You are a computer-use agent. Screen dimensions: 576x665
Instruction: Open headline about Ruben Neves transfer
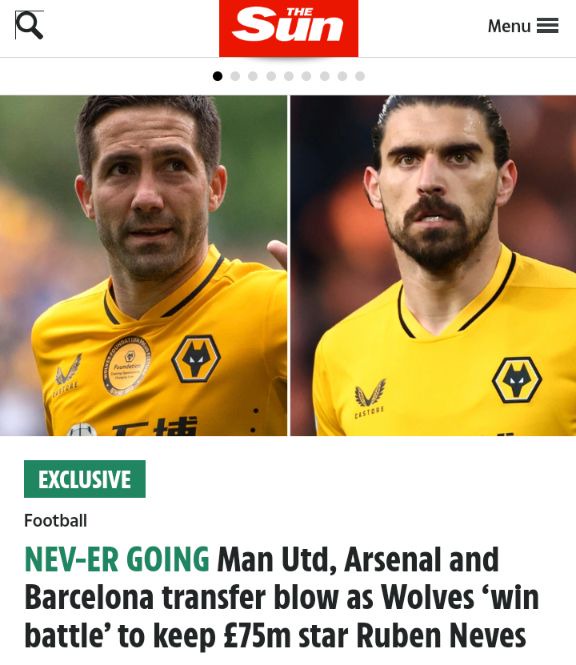(282, 598)
